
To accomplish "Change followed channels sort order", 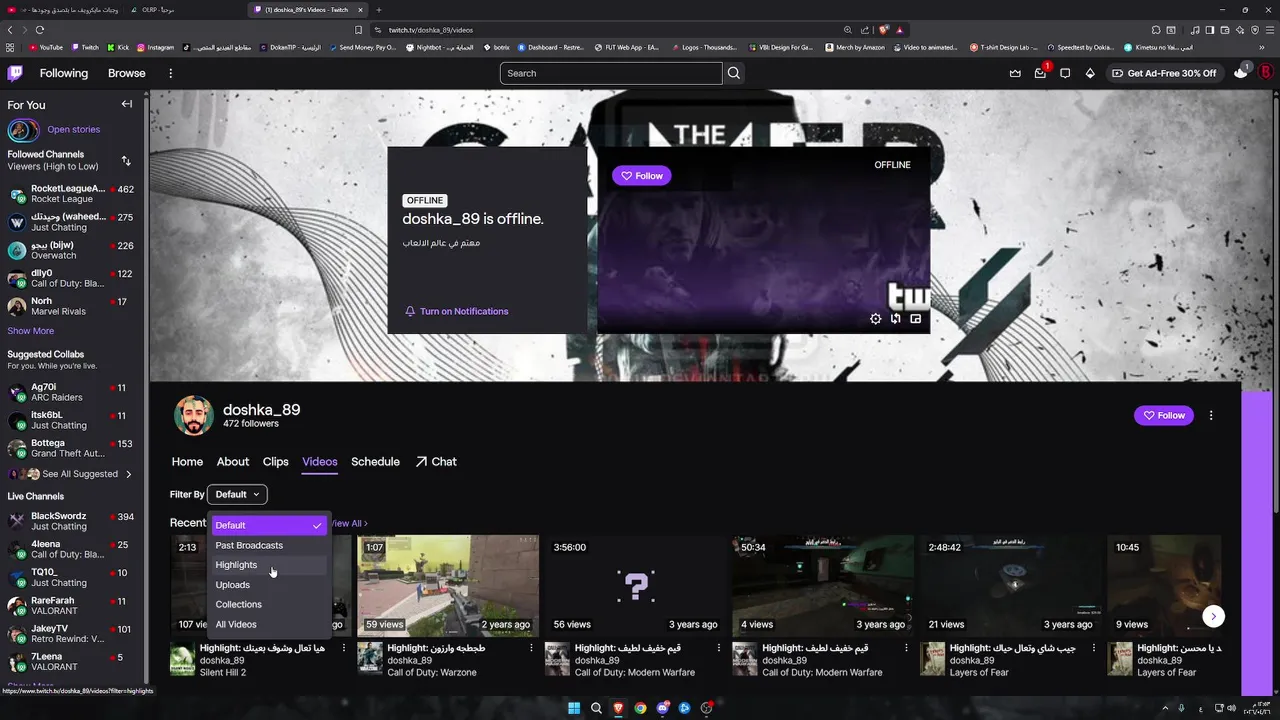I will tap(126, 160).
